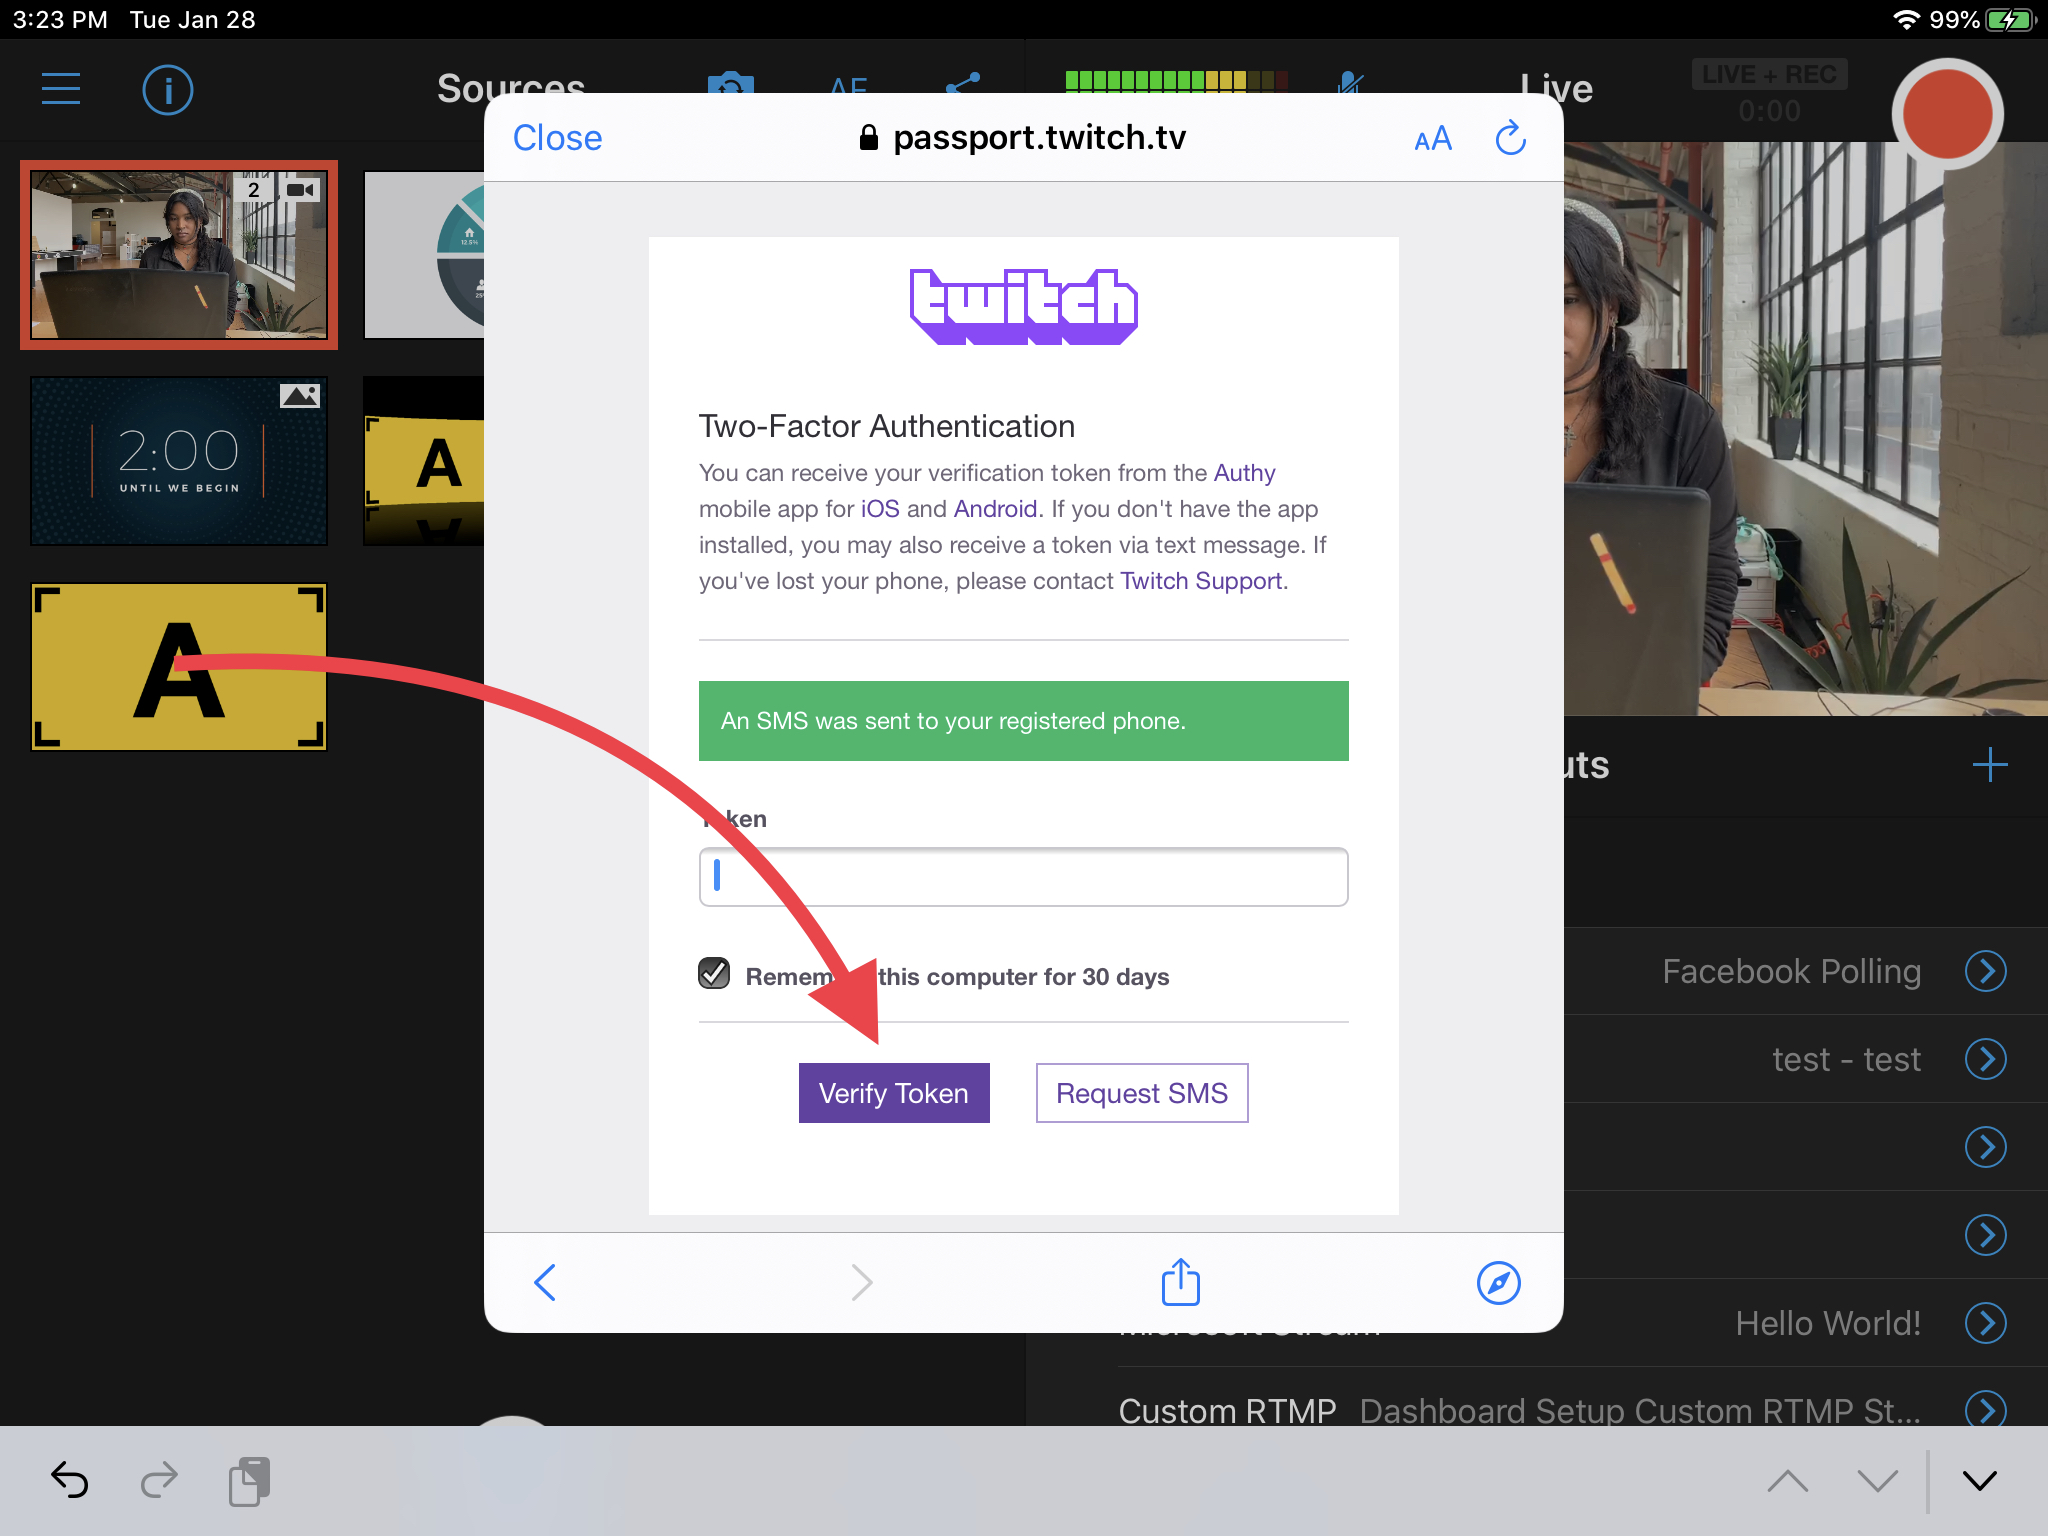
Task: Tap the undo arrow in keyboard bar
Action: tap(69, 1480)
